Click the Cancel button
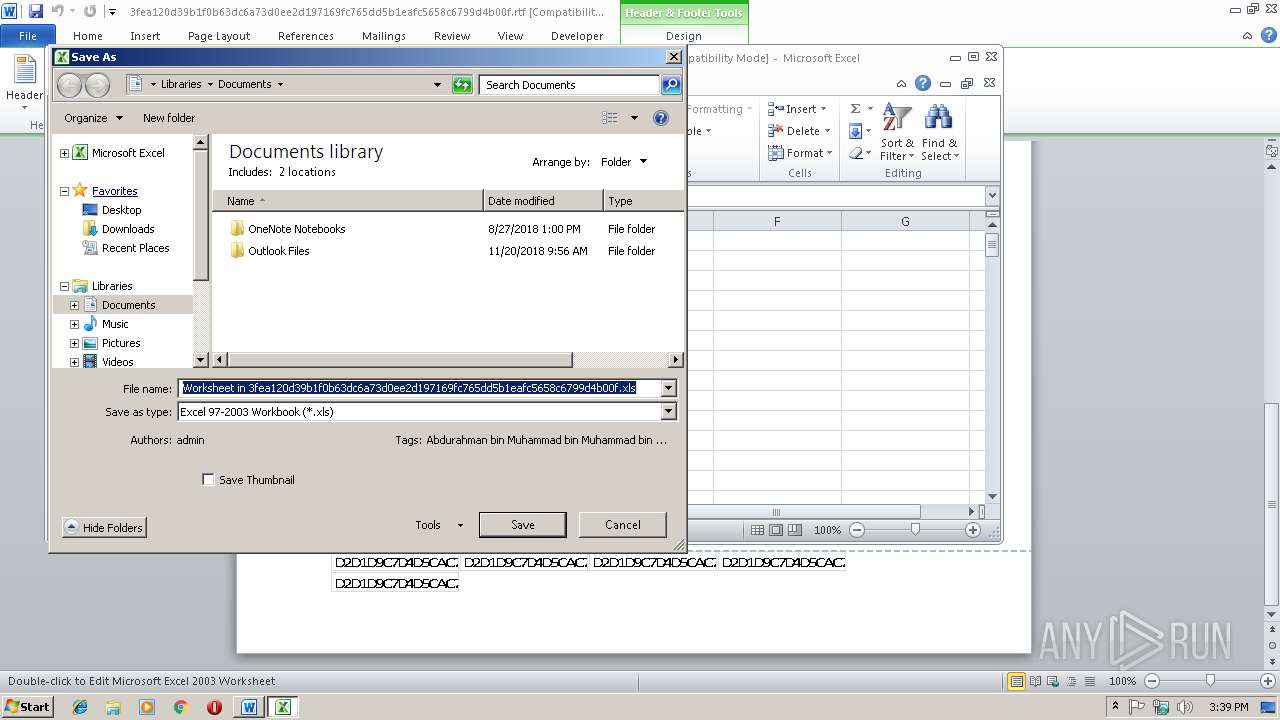The width and height of the screenshot is (1280, 720). (x=623, y=525)
